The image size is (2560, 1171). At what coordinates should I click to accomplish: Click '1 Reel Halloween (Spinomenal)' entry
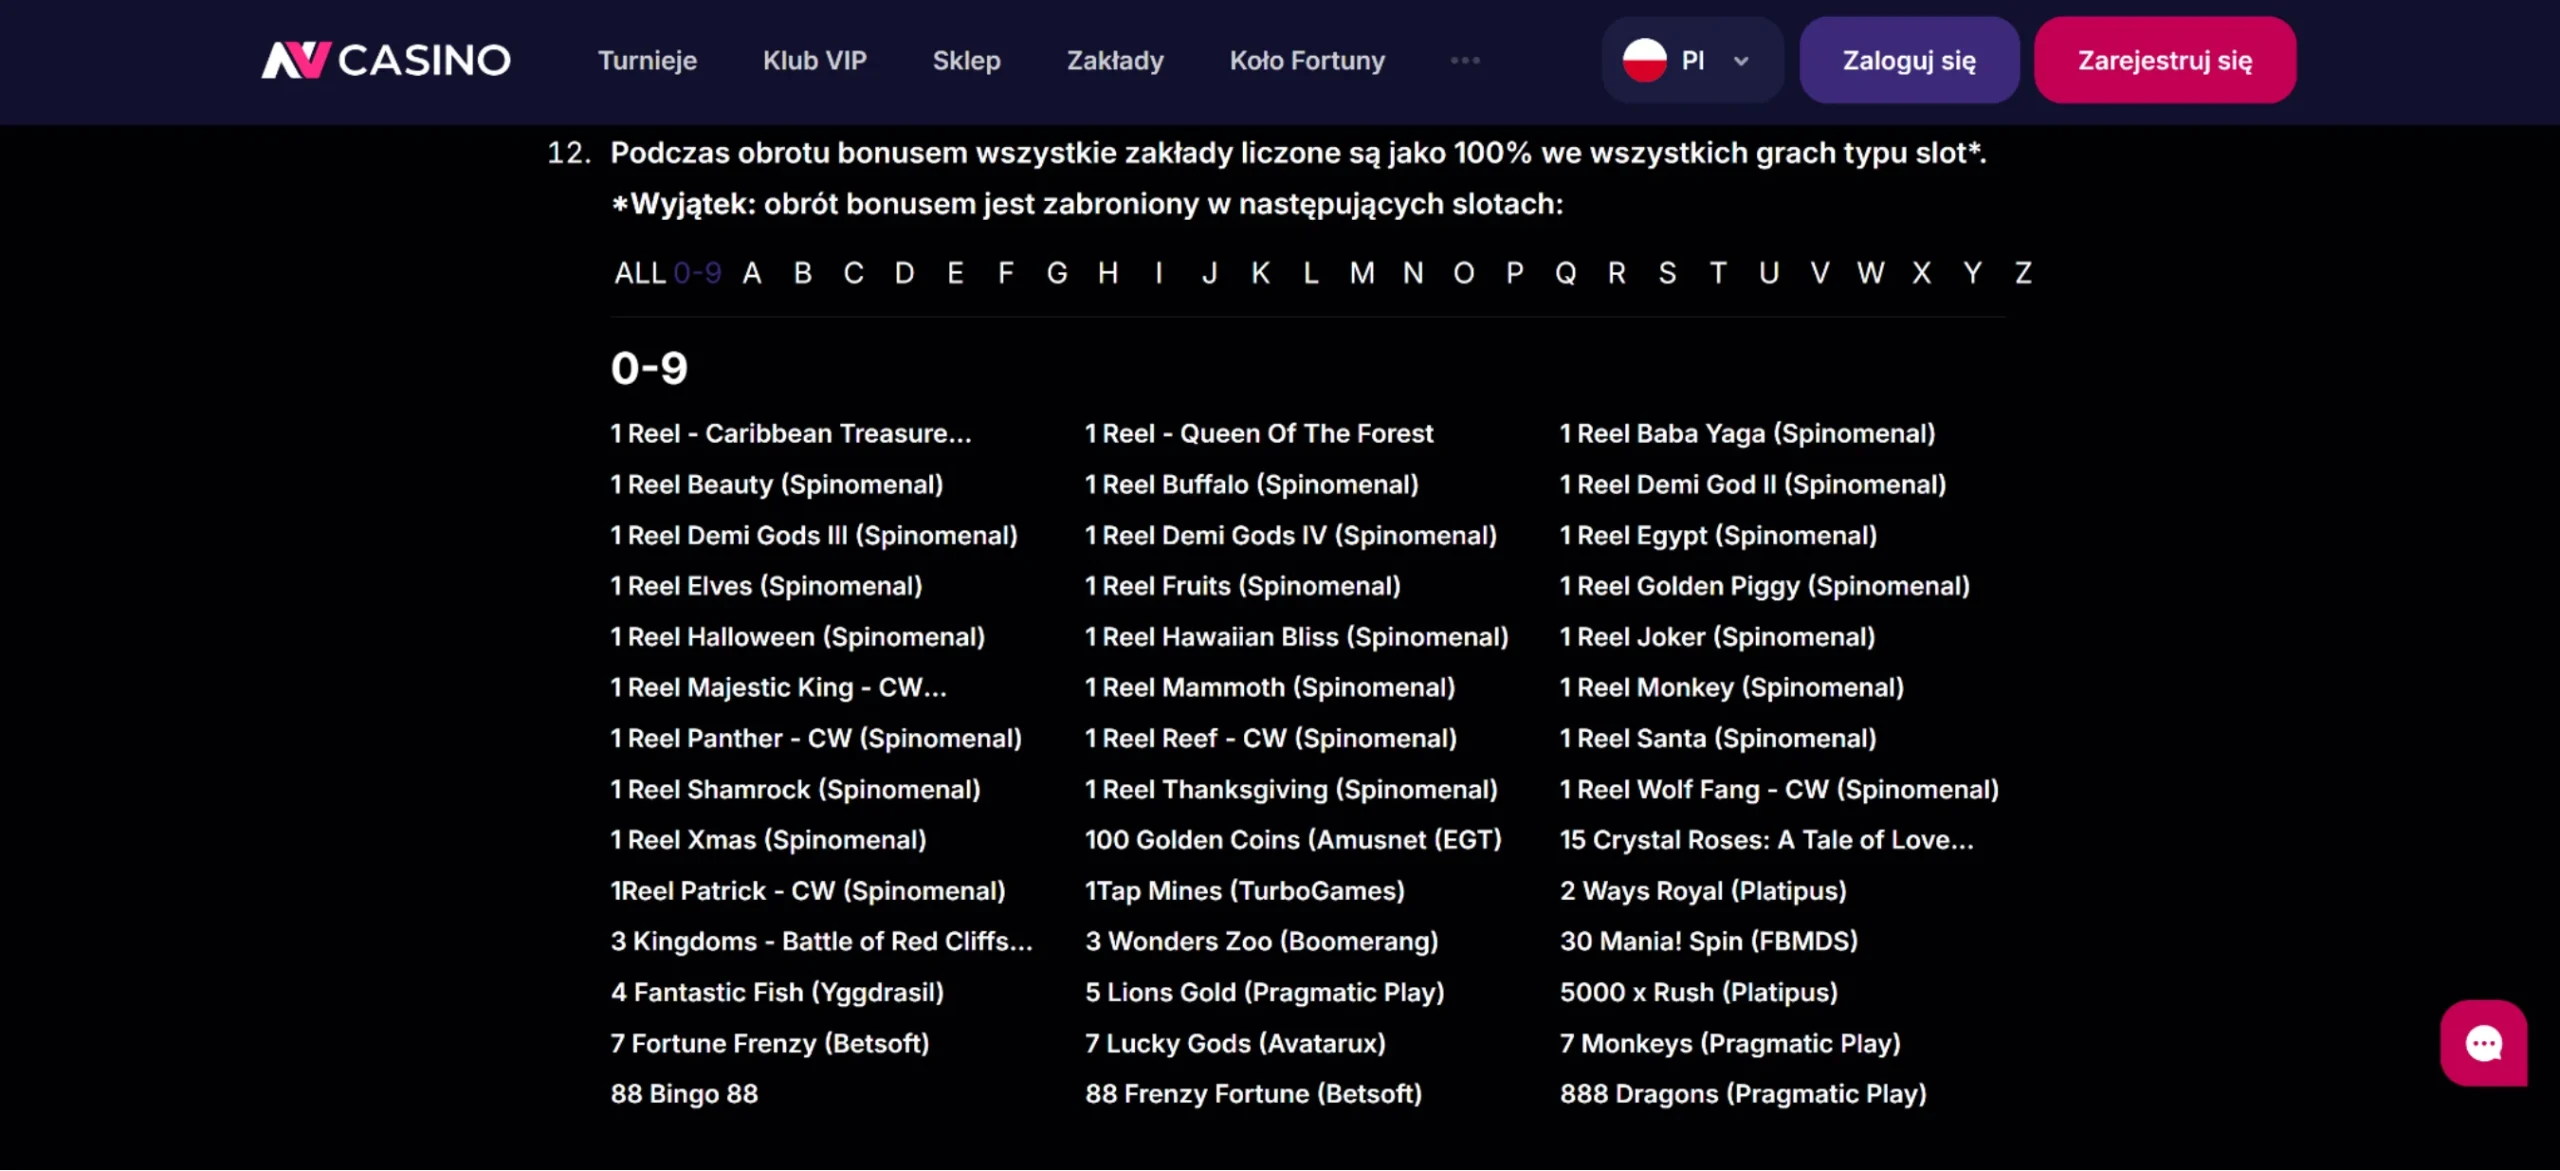798,637
